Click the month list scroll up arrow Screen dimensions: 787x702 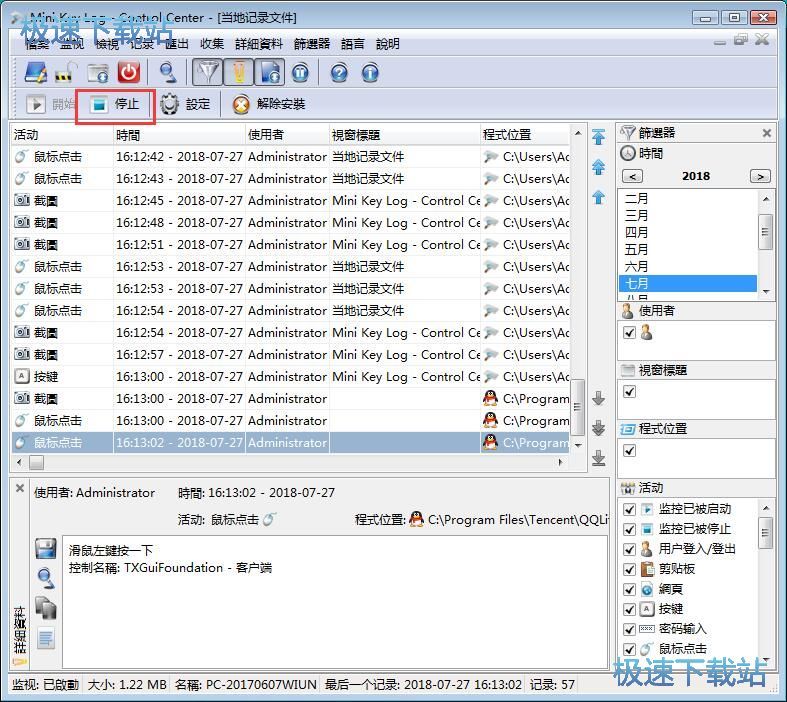[766, 199]
